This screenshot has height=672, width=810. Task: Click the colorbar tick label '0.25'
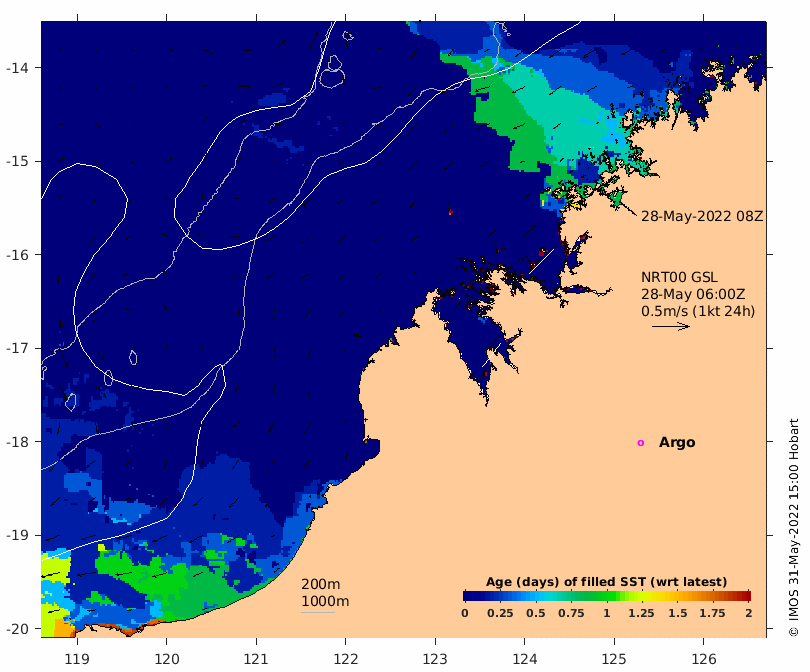[x=500, y=613]
